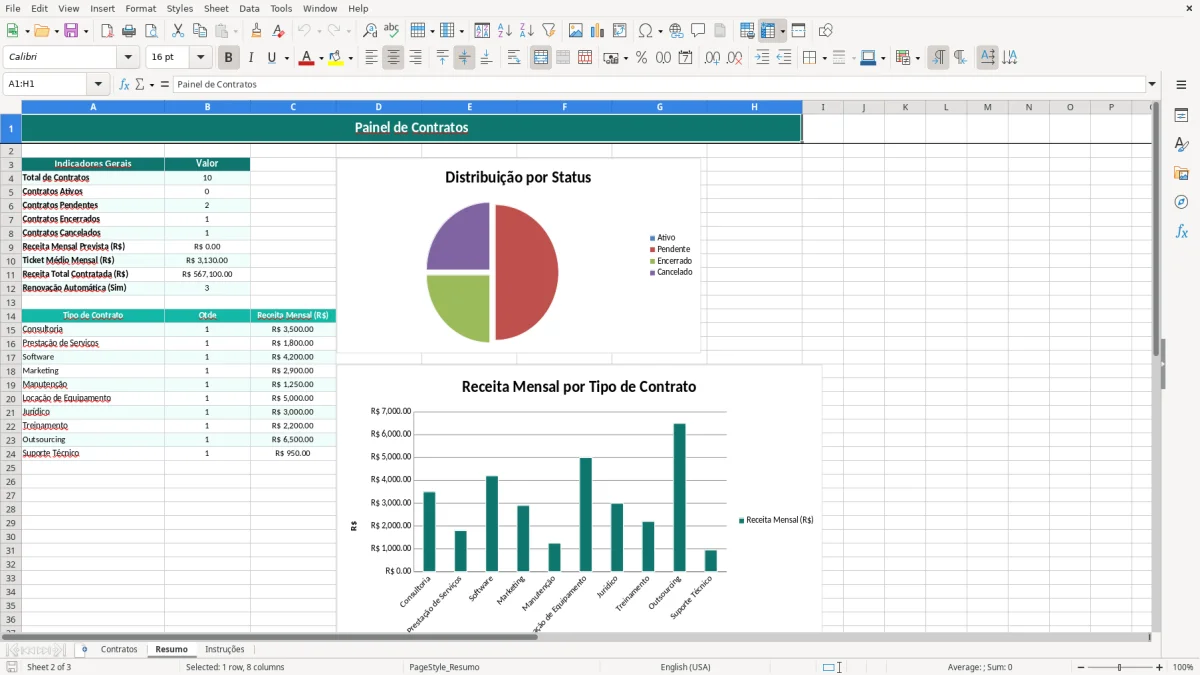Toggle Bold formatting button

(229, 58)
